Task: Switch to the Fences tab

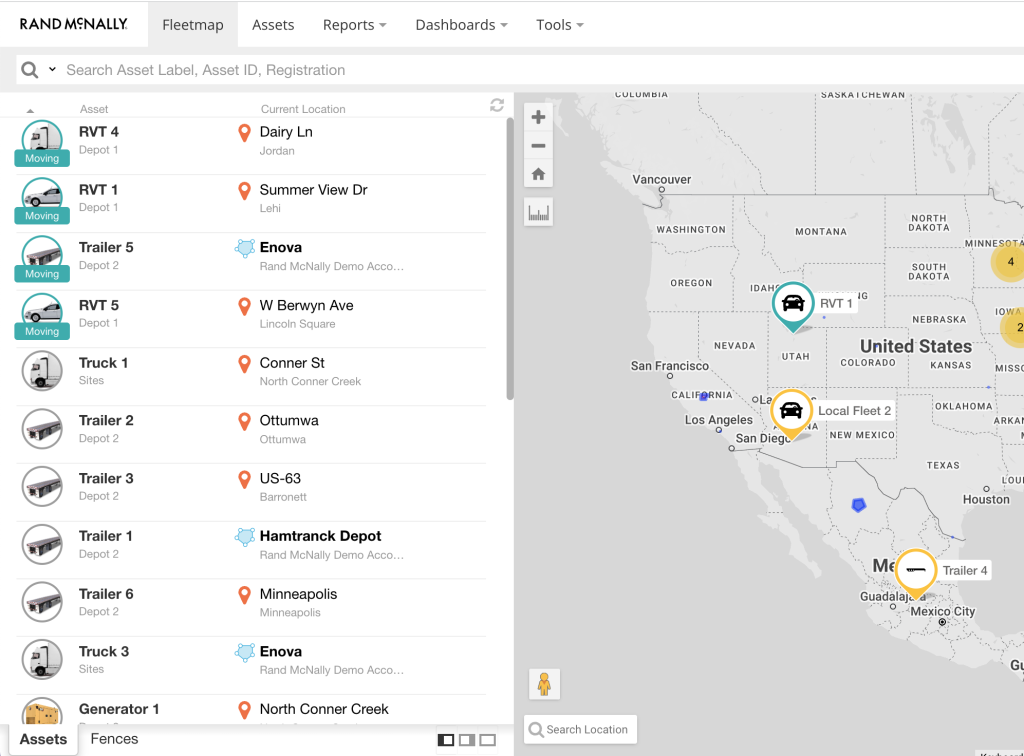Action: [x=114, y=739]
